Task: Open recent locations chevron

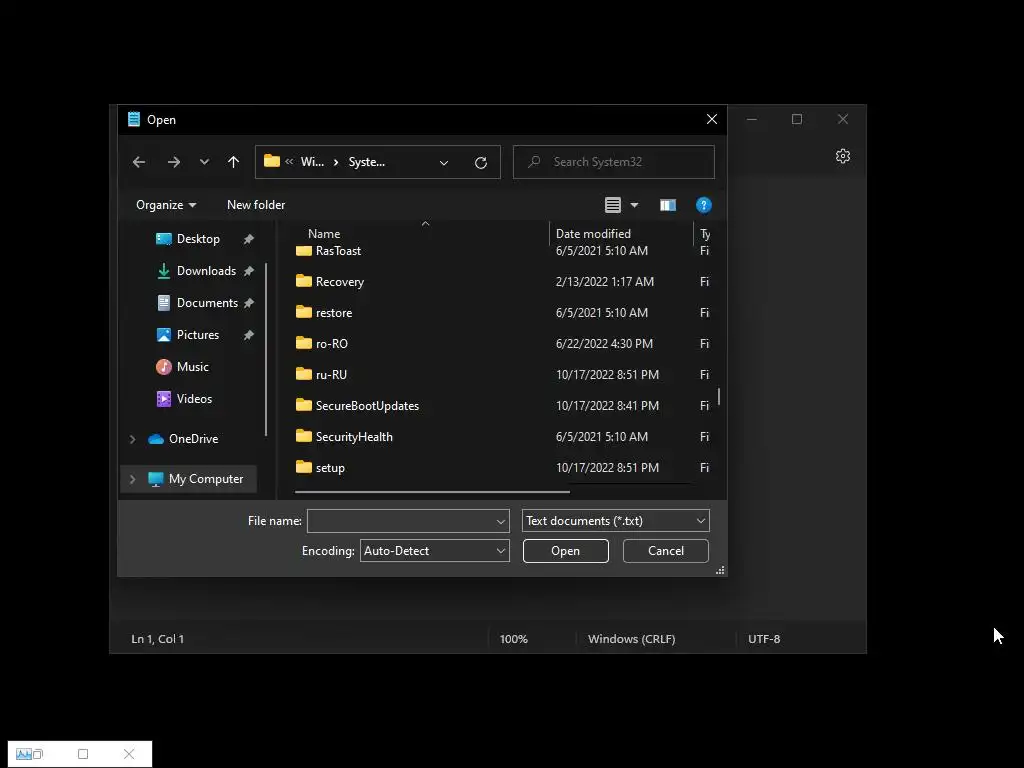Action: (204, 162)
